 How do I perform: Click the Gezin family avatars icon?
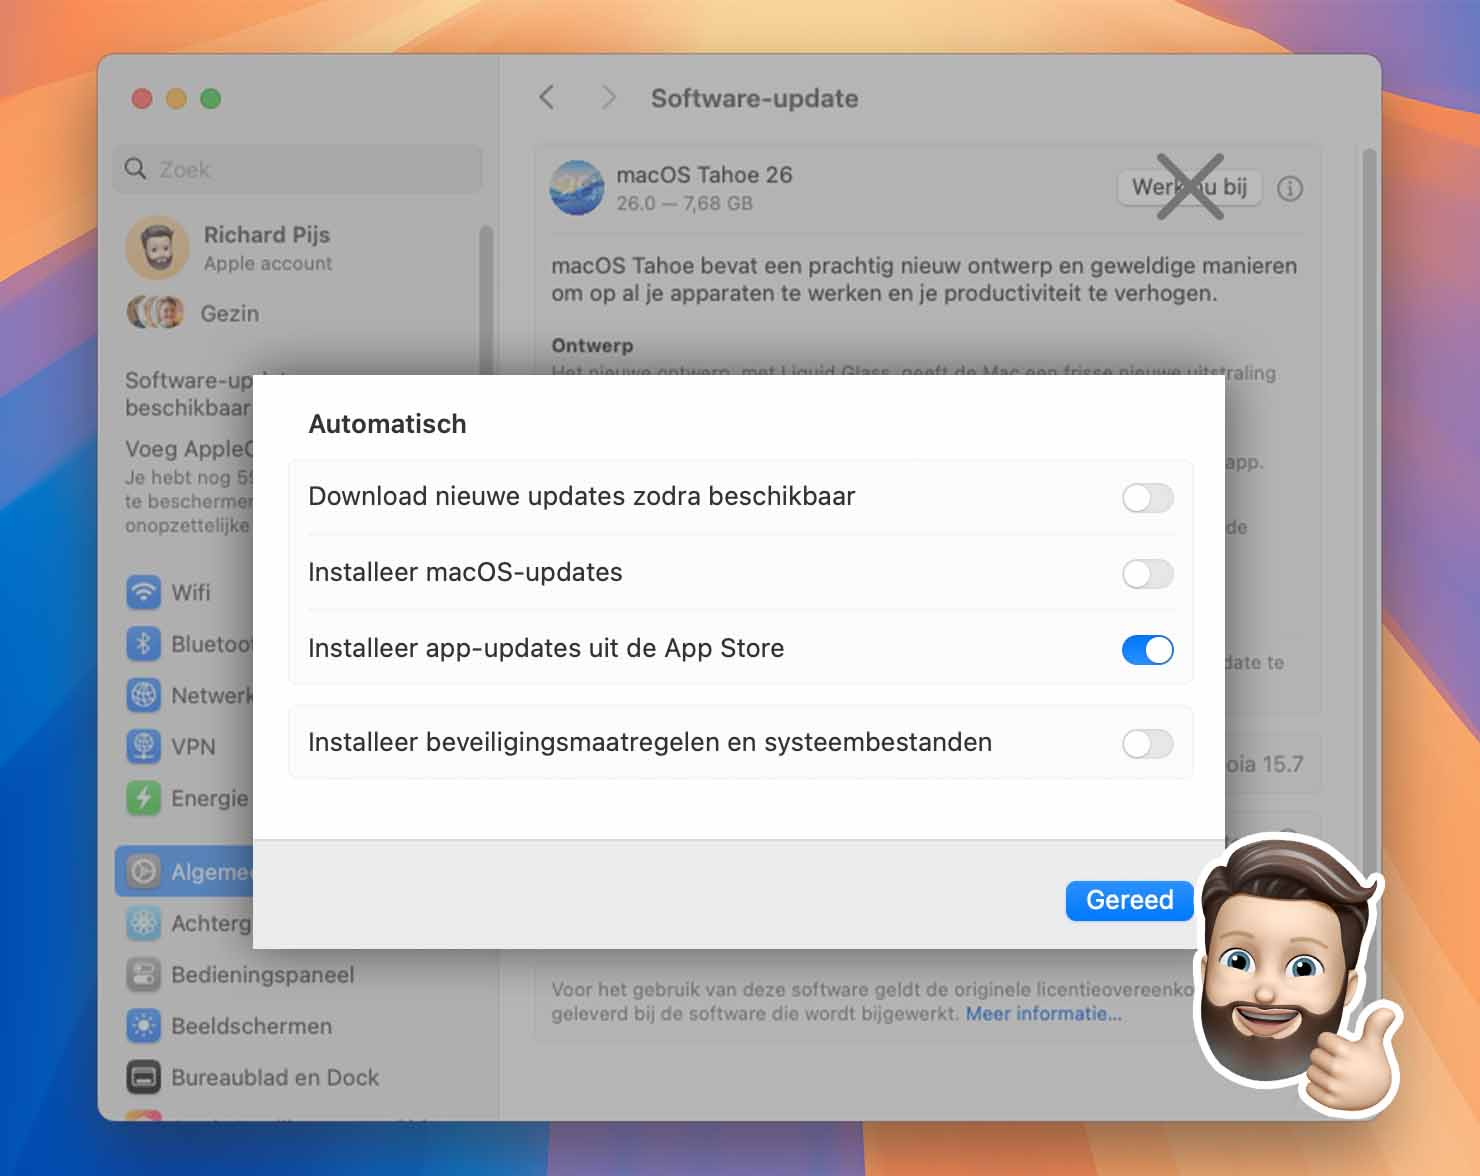point(155,313)
